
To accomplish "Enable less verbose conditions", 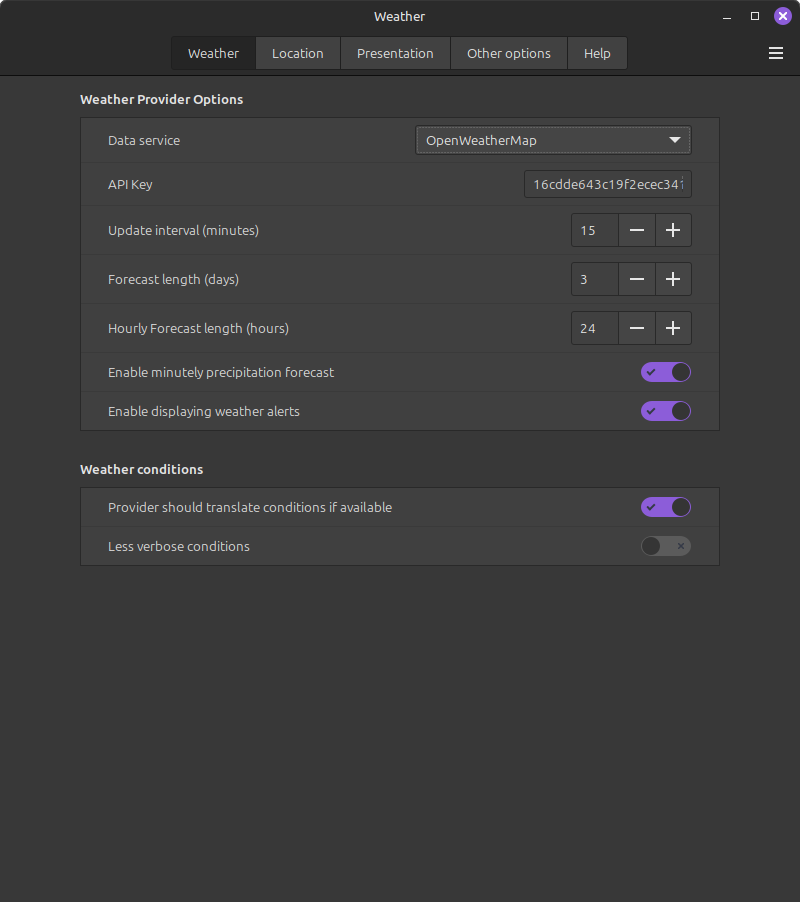I will 666,546.
